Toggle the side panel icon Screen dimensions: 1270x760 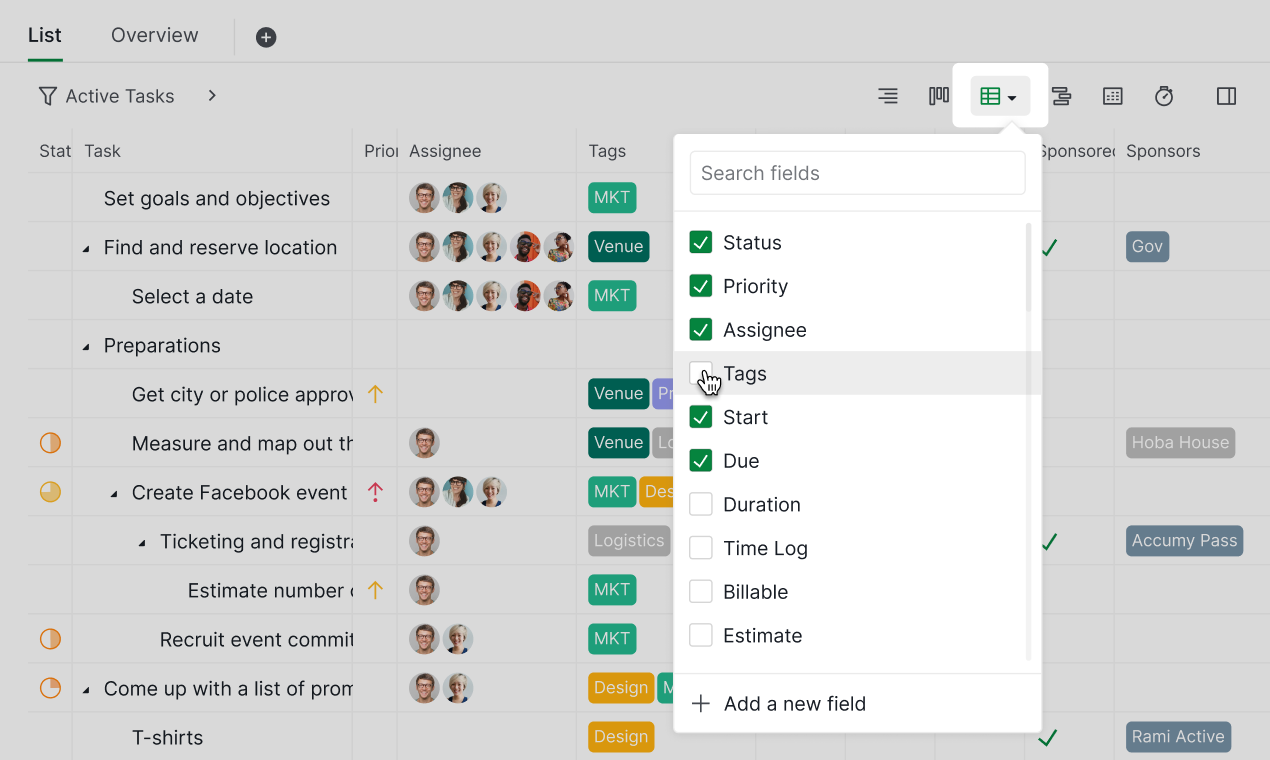(x=1226, y=96)
